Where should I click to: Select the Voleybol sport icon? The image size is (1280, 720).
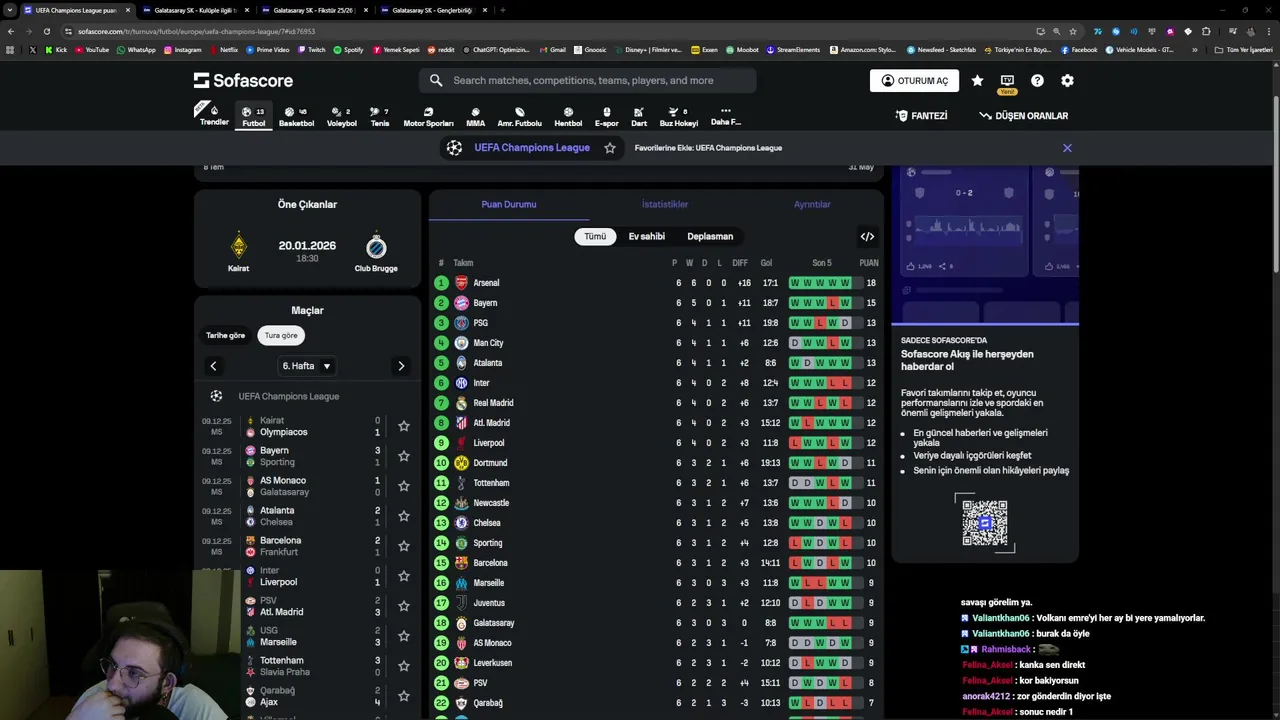(x=342, y=116)
